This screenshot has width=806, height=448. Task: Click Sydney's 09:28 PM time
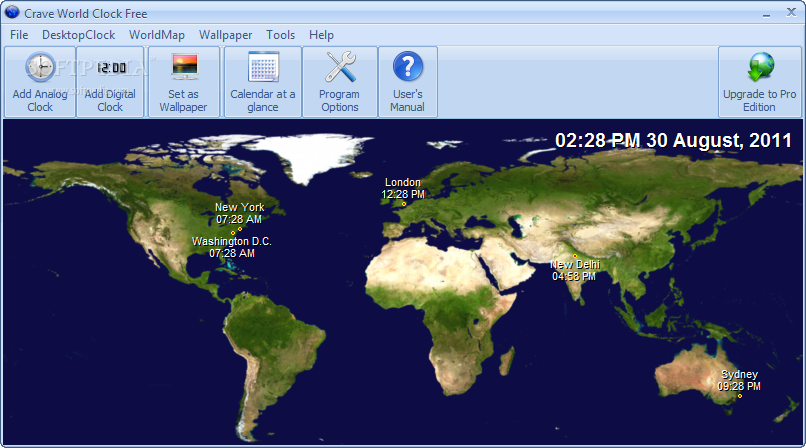point(739,386)
